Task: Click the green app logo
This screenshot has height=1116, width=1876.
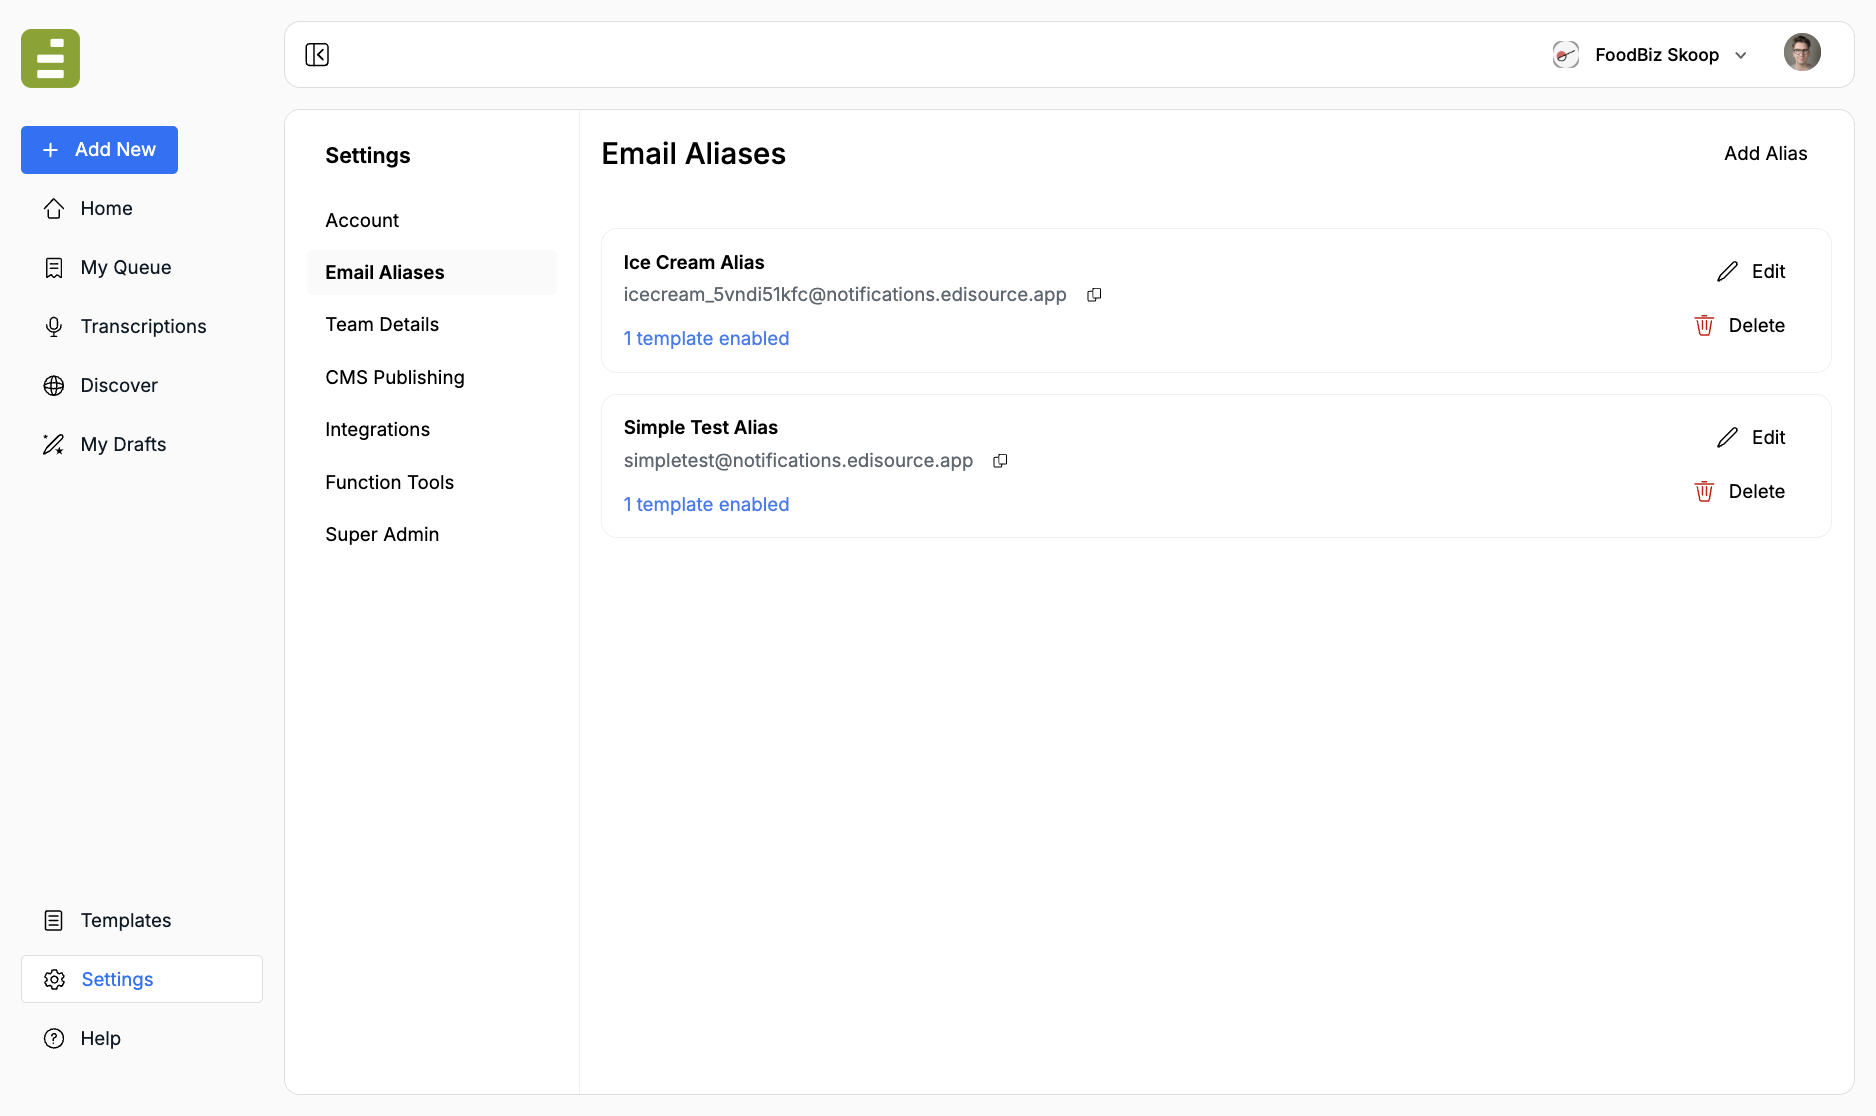Action: (x=50, y=58)
